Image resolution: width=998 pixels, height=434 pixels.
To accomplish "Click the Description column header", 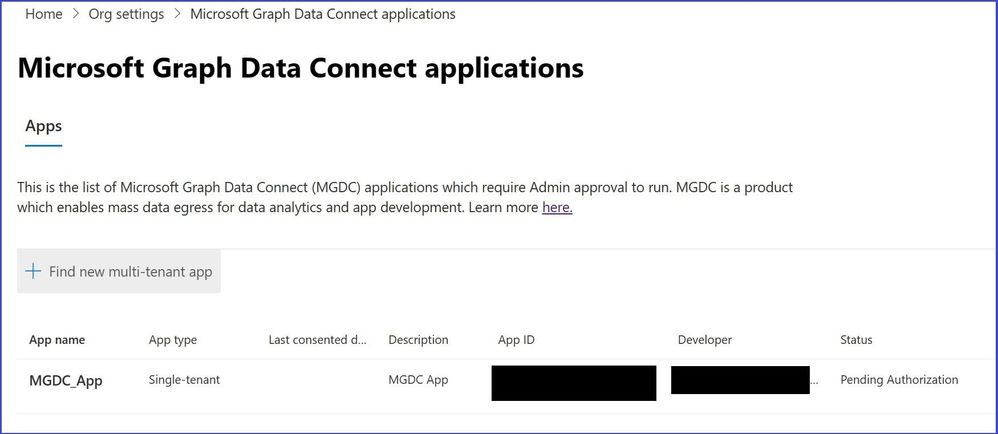I will 418,340.
